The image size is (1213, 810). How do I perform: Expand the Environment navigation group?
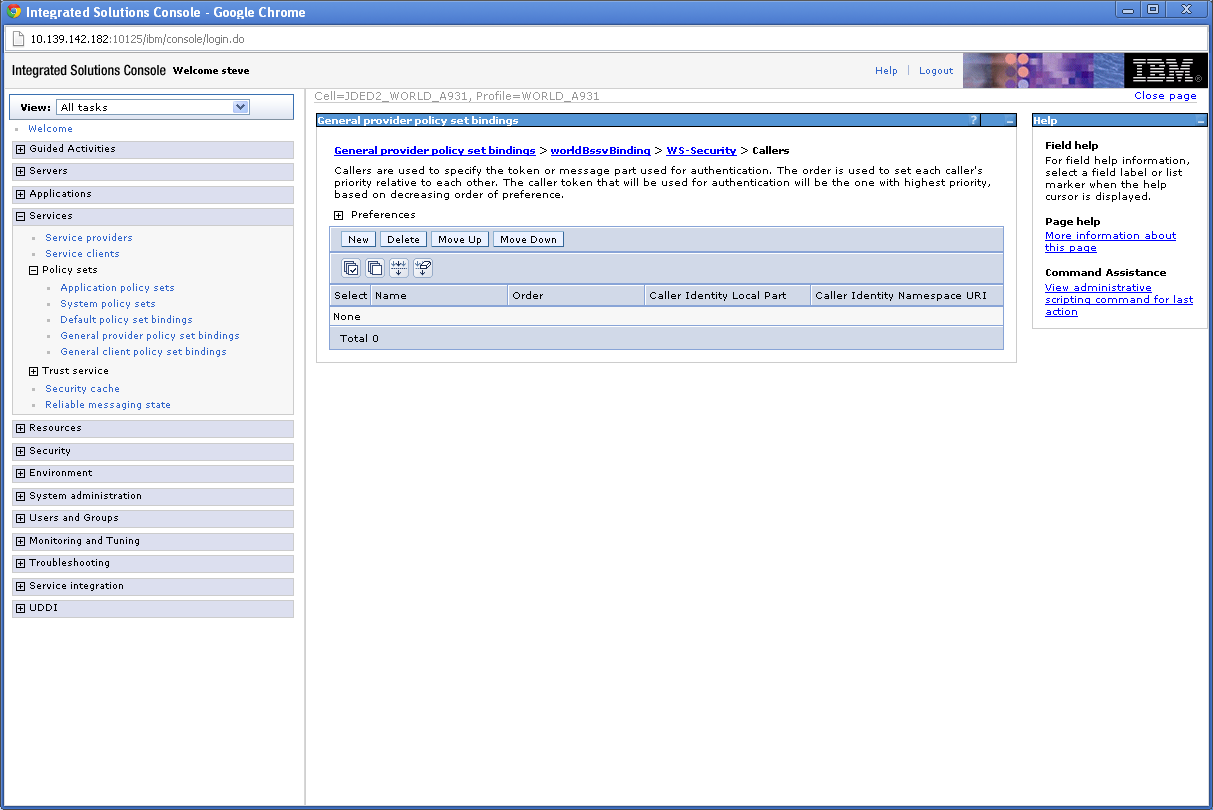(x=20, y=473)
